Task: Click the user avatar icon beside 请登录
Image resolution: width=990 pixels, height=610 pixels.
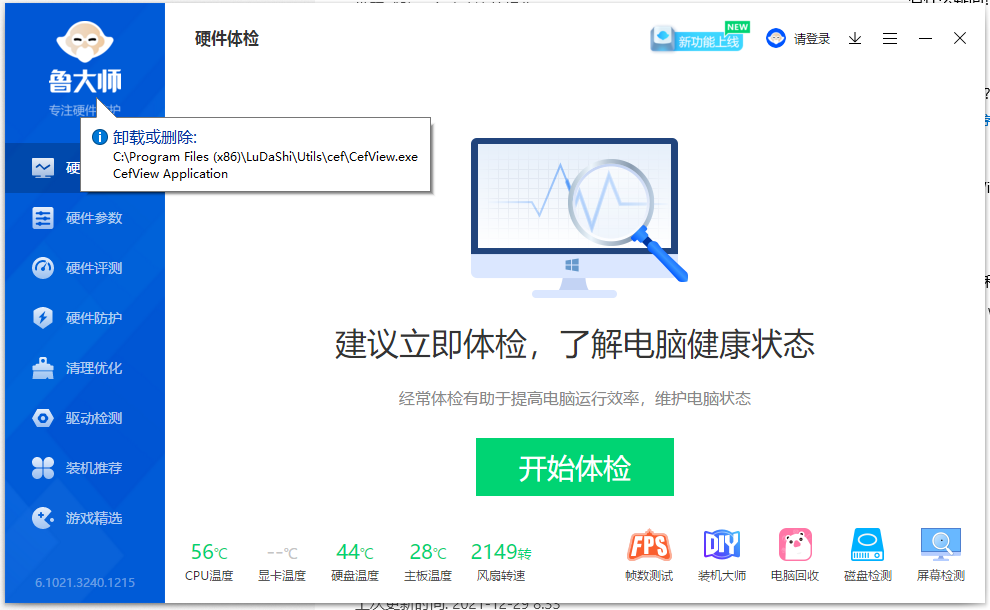Action: [x=776, y=39]
